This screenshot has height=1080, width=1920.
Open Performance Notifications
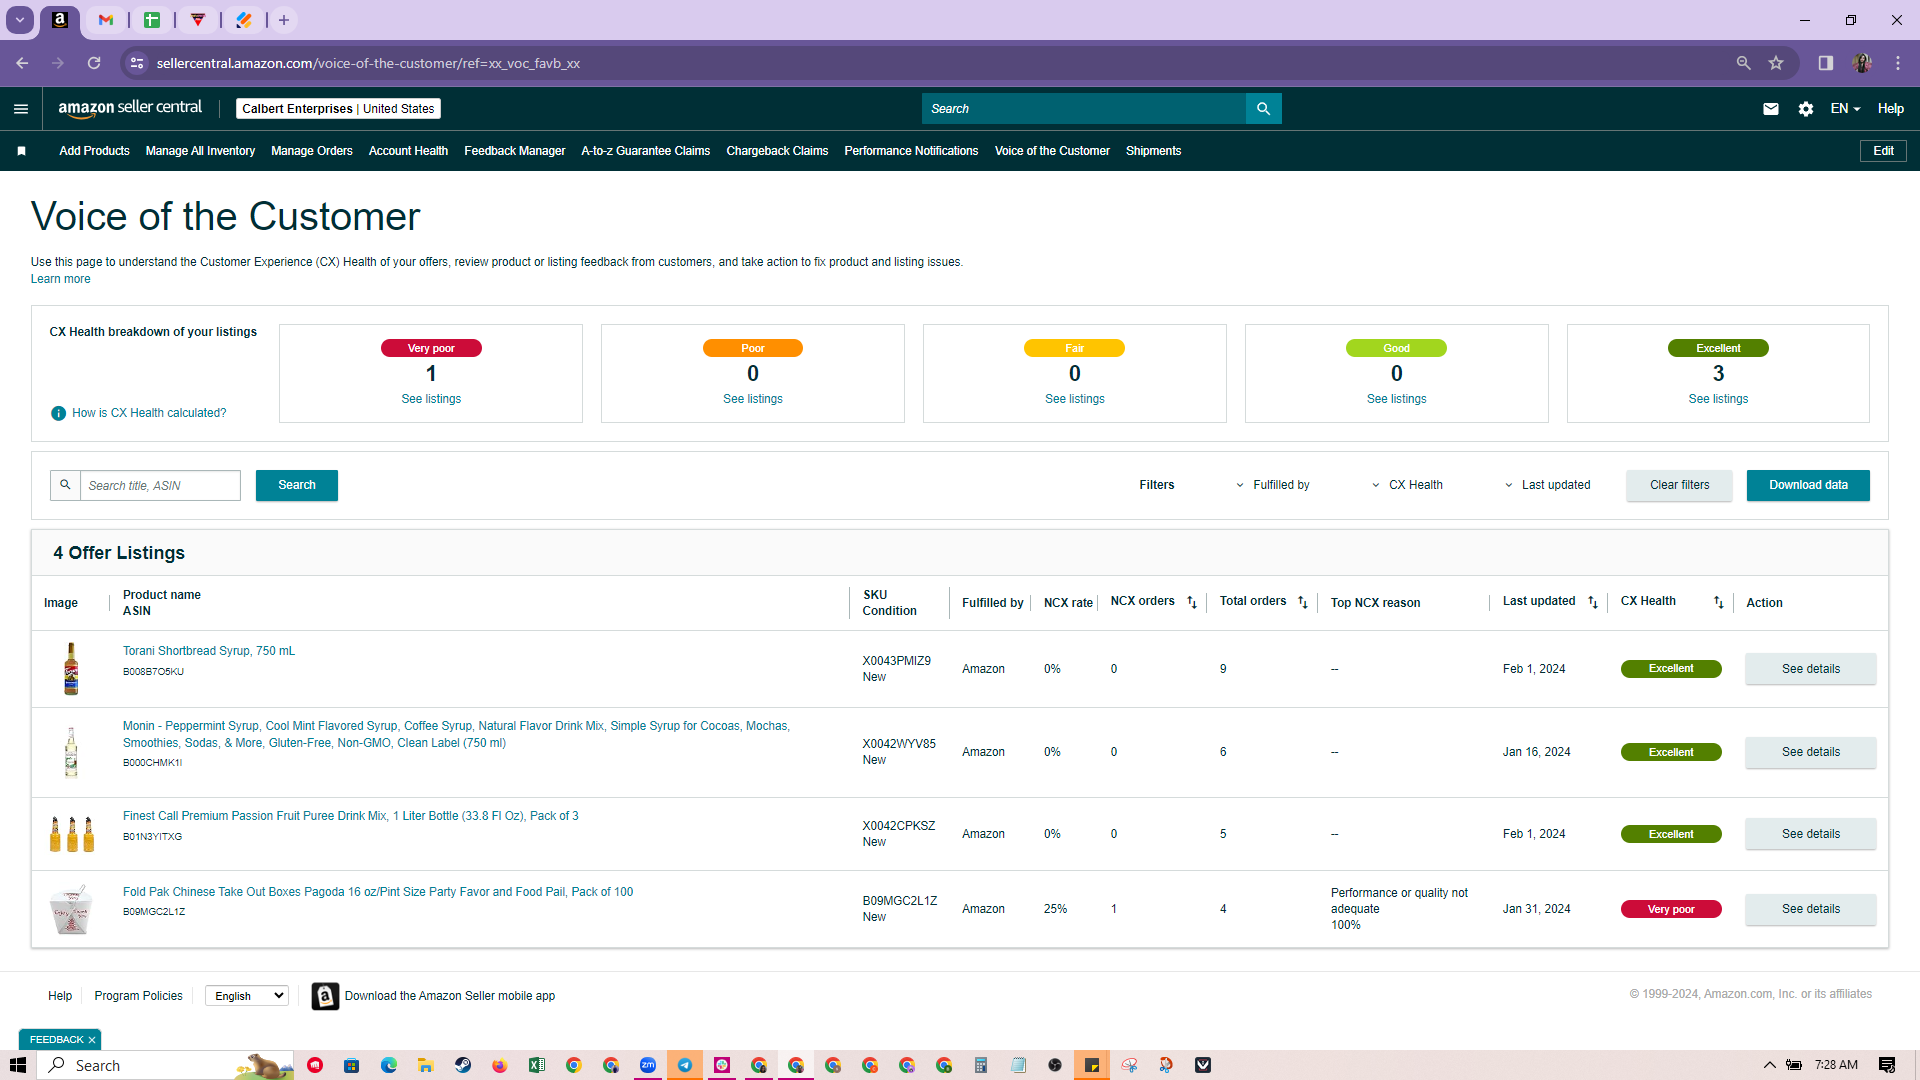point(911,151)
